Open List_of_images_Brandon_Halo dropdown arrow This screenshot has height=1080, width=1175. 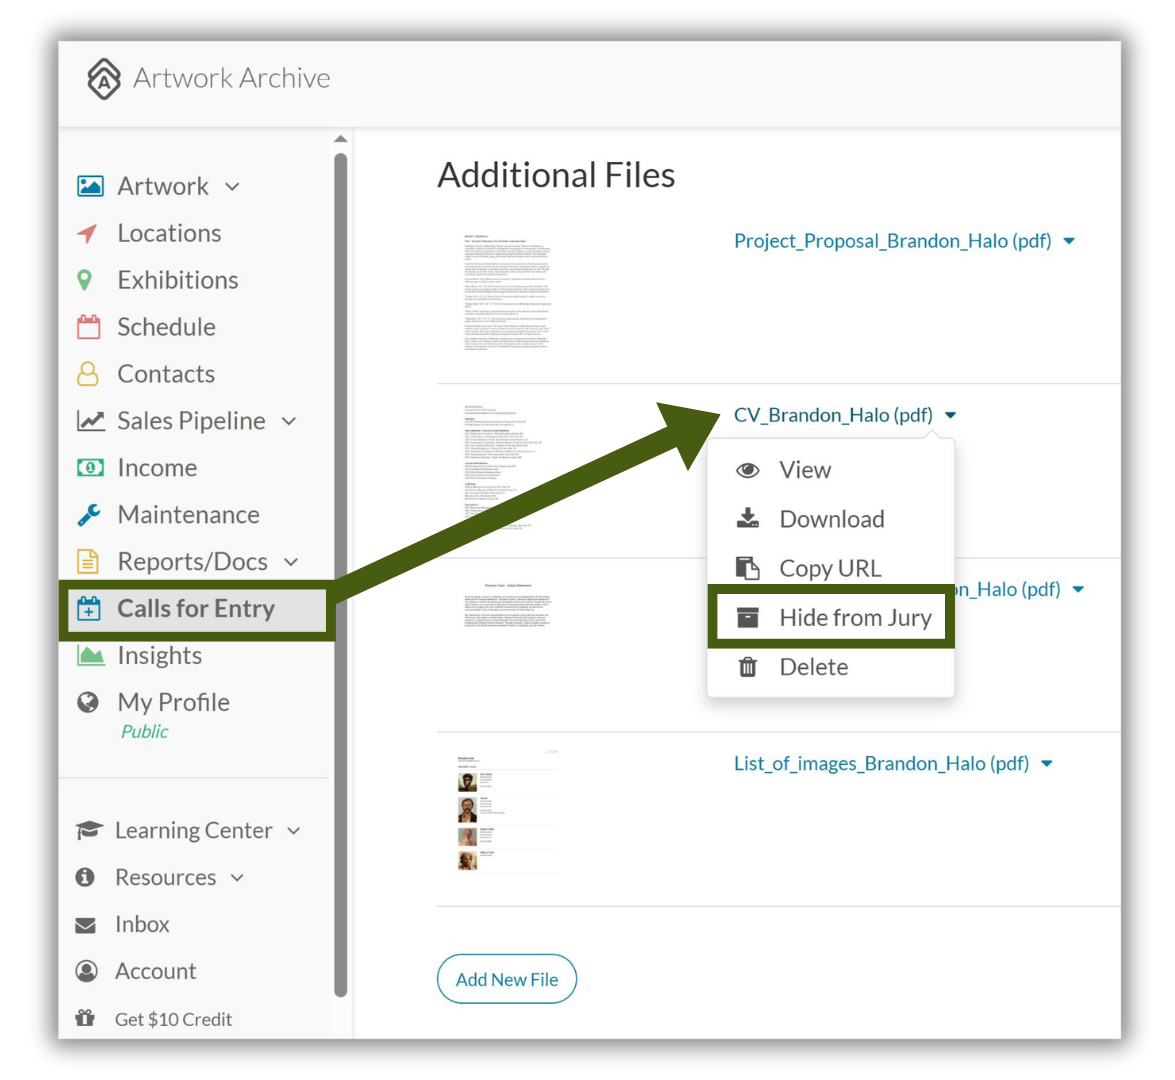1047,764
